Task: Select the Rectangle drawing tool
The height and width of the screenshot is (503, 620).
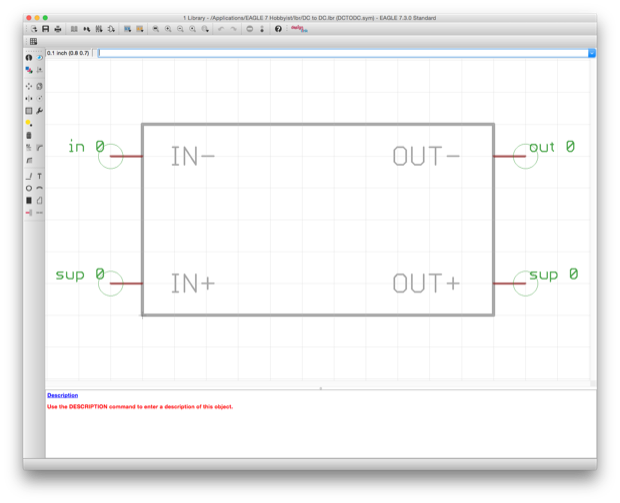Action: point(29,201)
